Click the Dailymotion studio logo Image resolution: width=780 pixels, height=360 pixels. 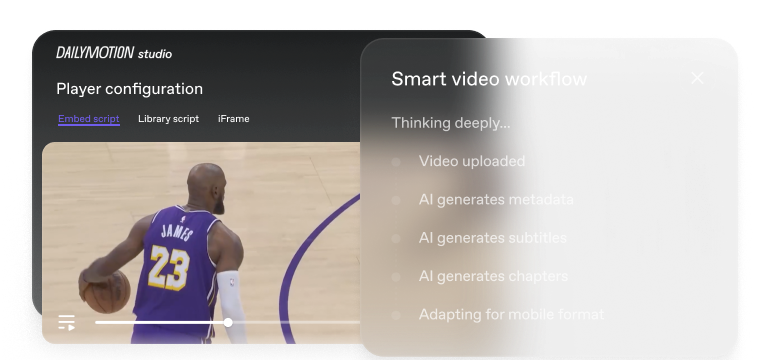point(114,53)
